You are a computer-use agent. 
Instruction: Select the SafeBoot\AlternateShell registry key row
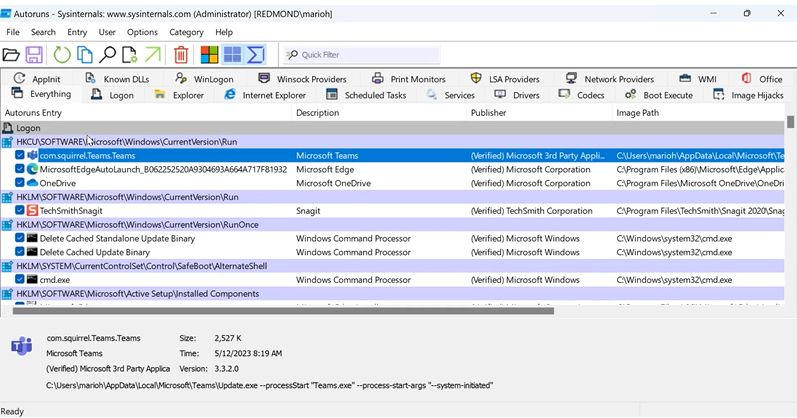click(x=392, y=265)
